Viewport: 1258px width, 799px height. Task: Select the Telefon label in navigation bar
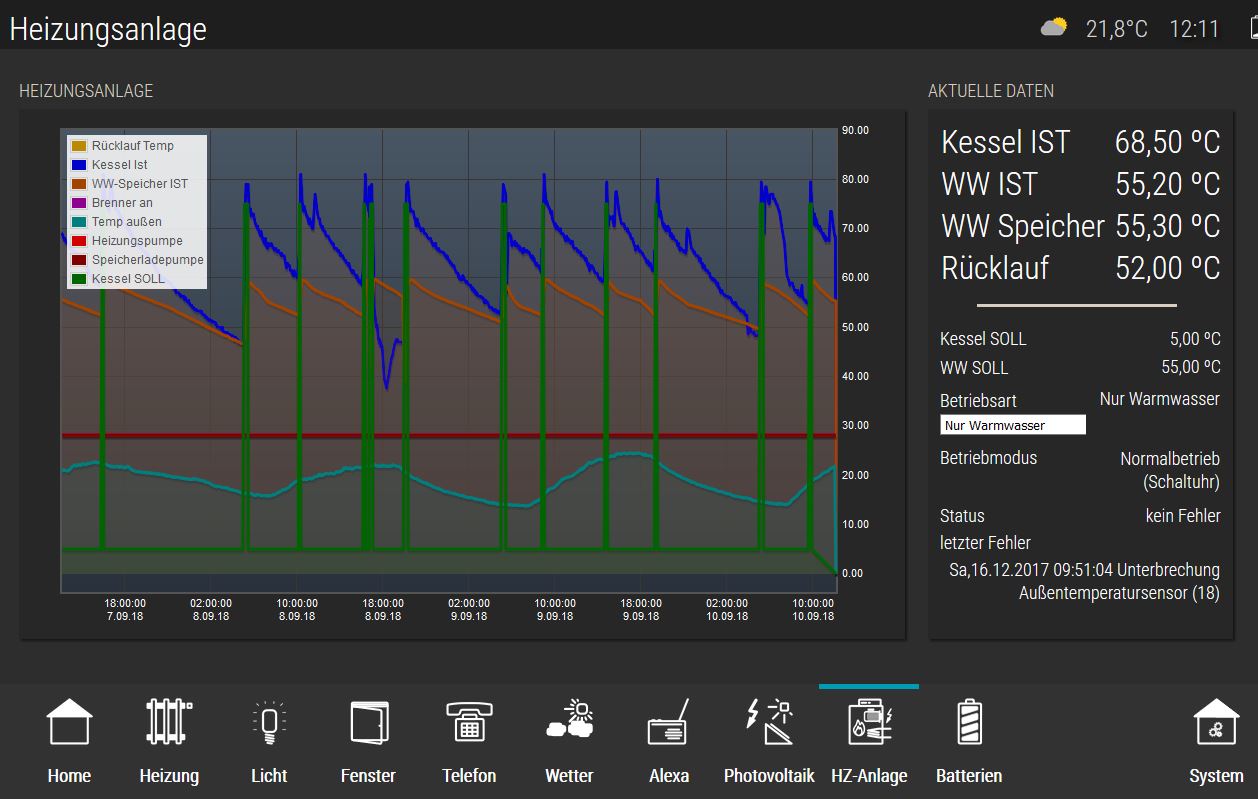click(x=469, y=776)
